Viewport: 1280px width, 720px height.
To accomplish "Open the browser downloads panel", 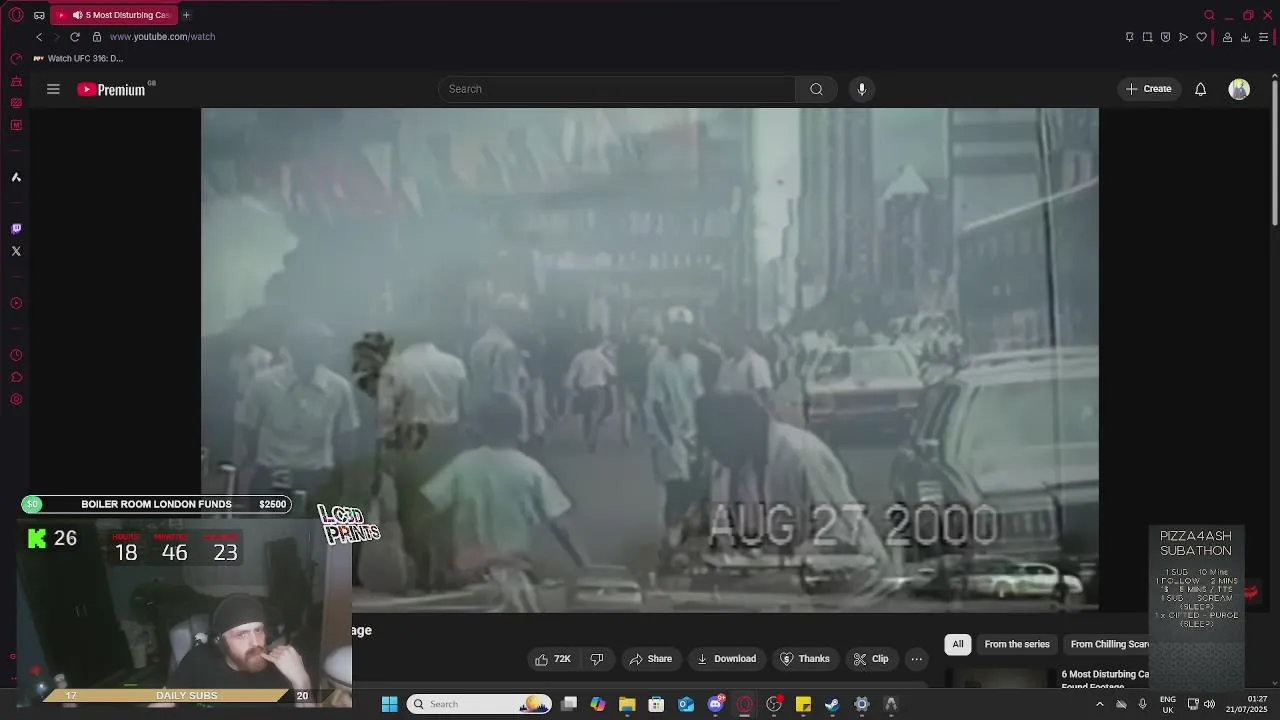I will [x=1246, y=37].
